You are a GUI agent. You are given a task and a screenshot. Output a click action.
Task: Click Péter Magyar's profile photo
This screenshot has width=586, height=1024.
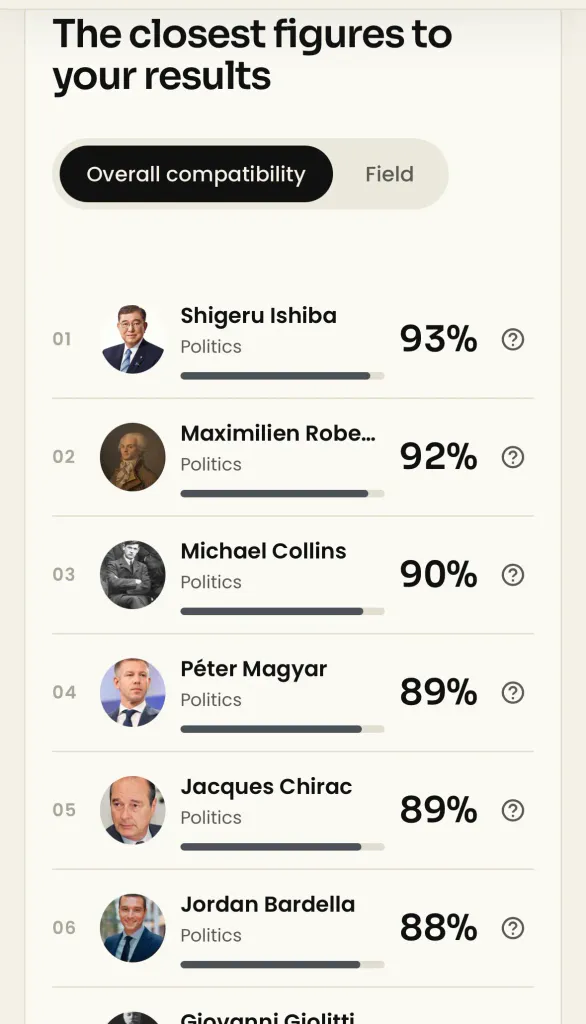133,692
